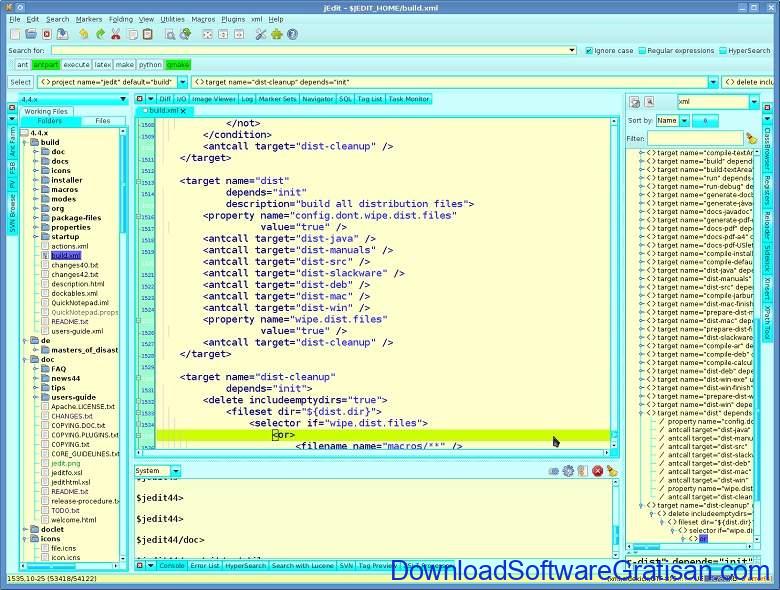Click in the structure Filter field

point(694,138)
